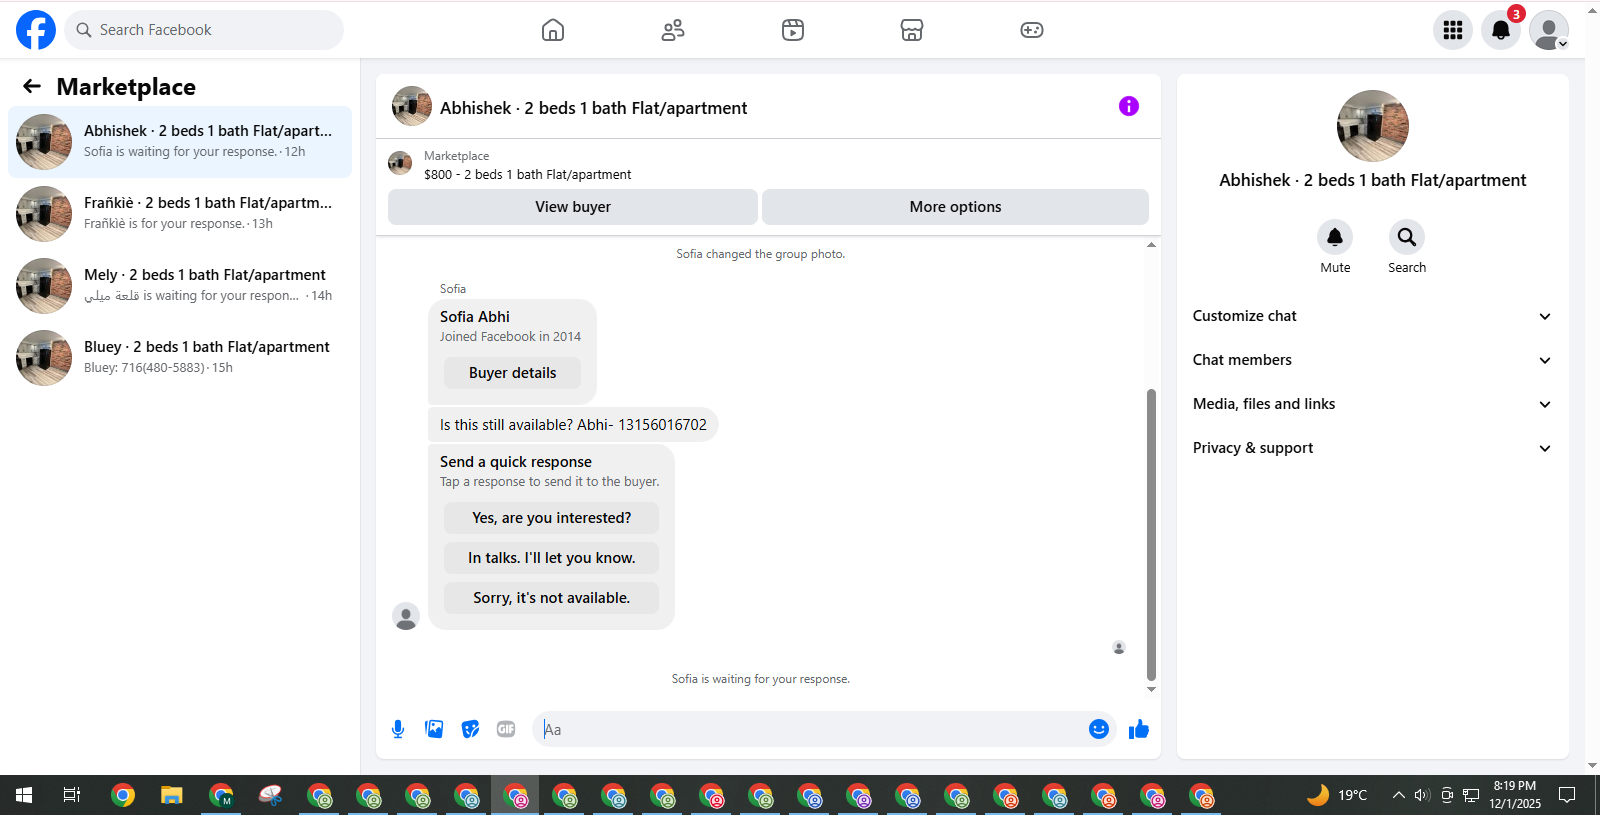Click the chat scrollbar thumb
Viewport: 1600px width, 815px height.
[1151, 534]
